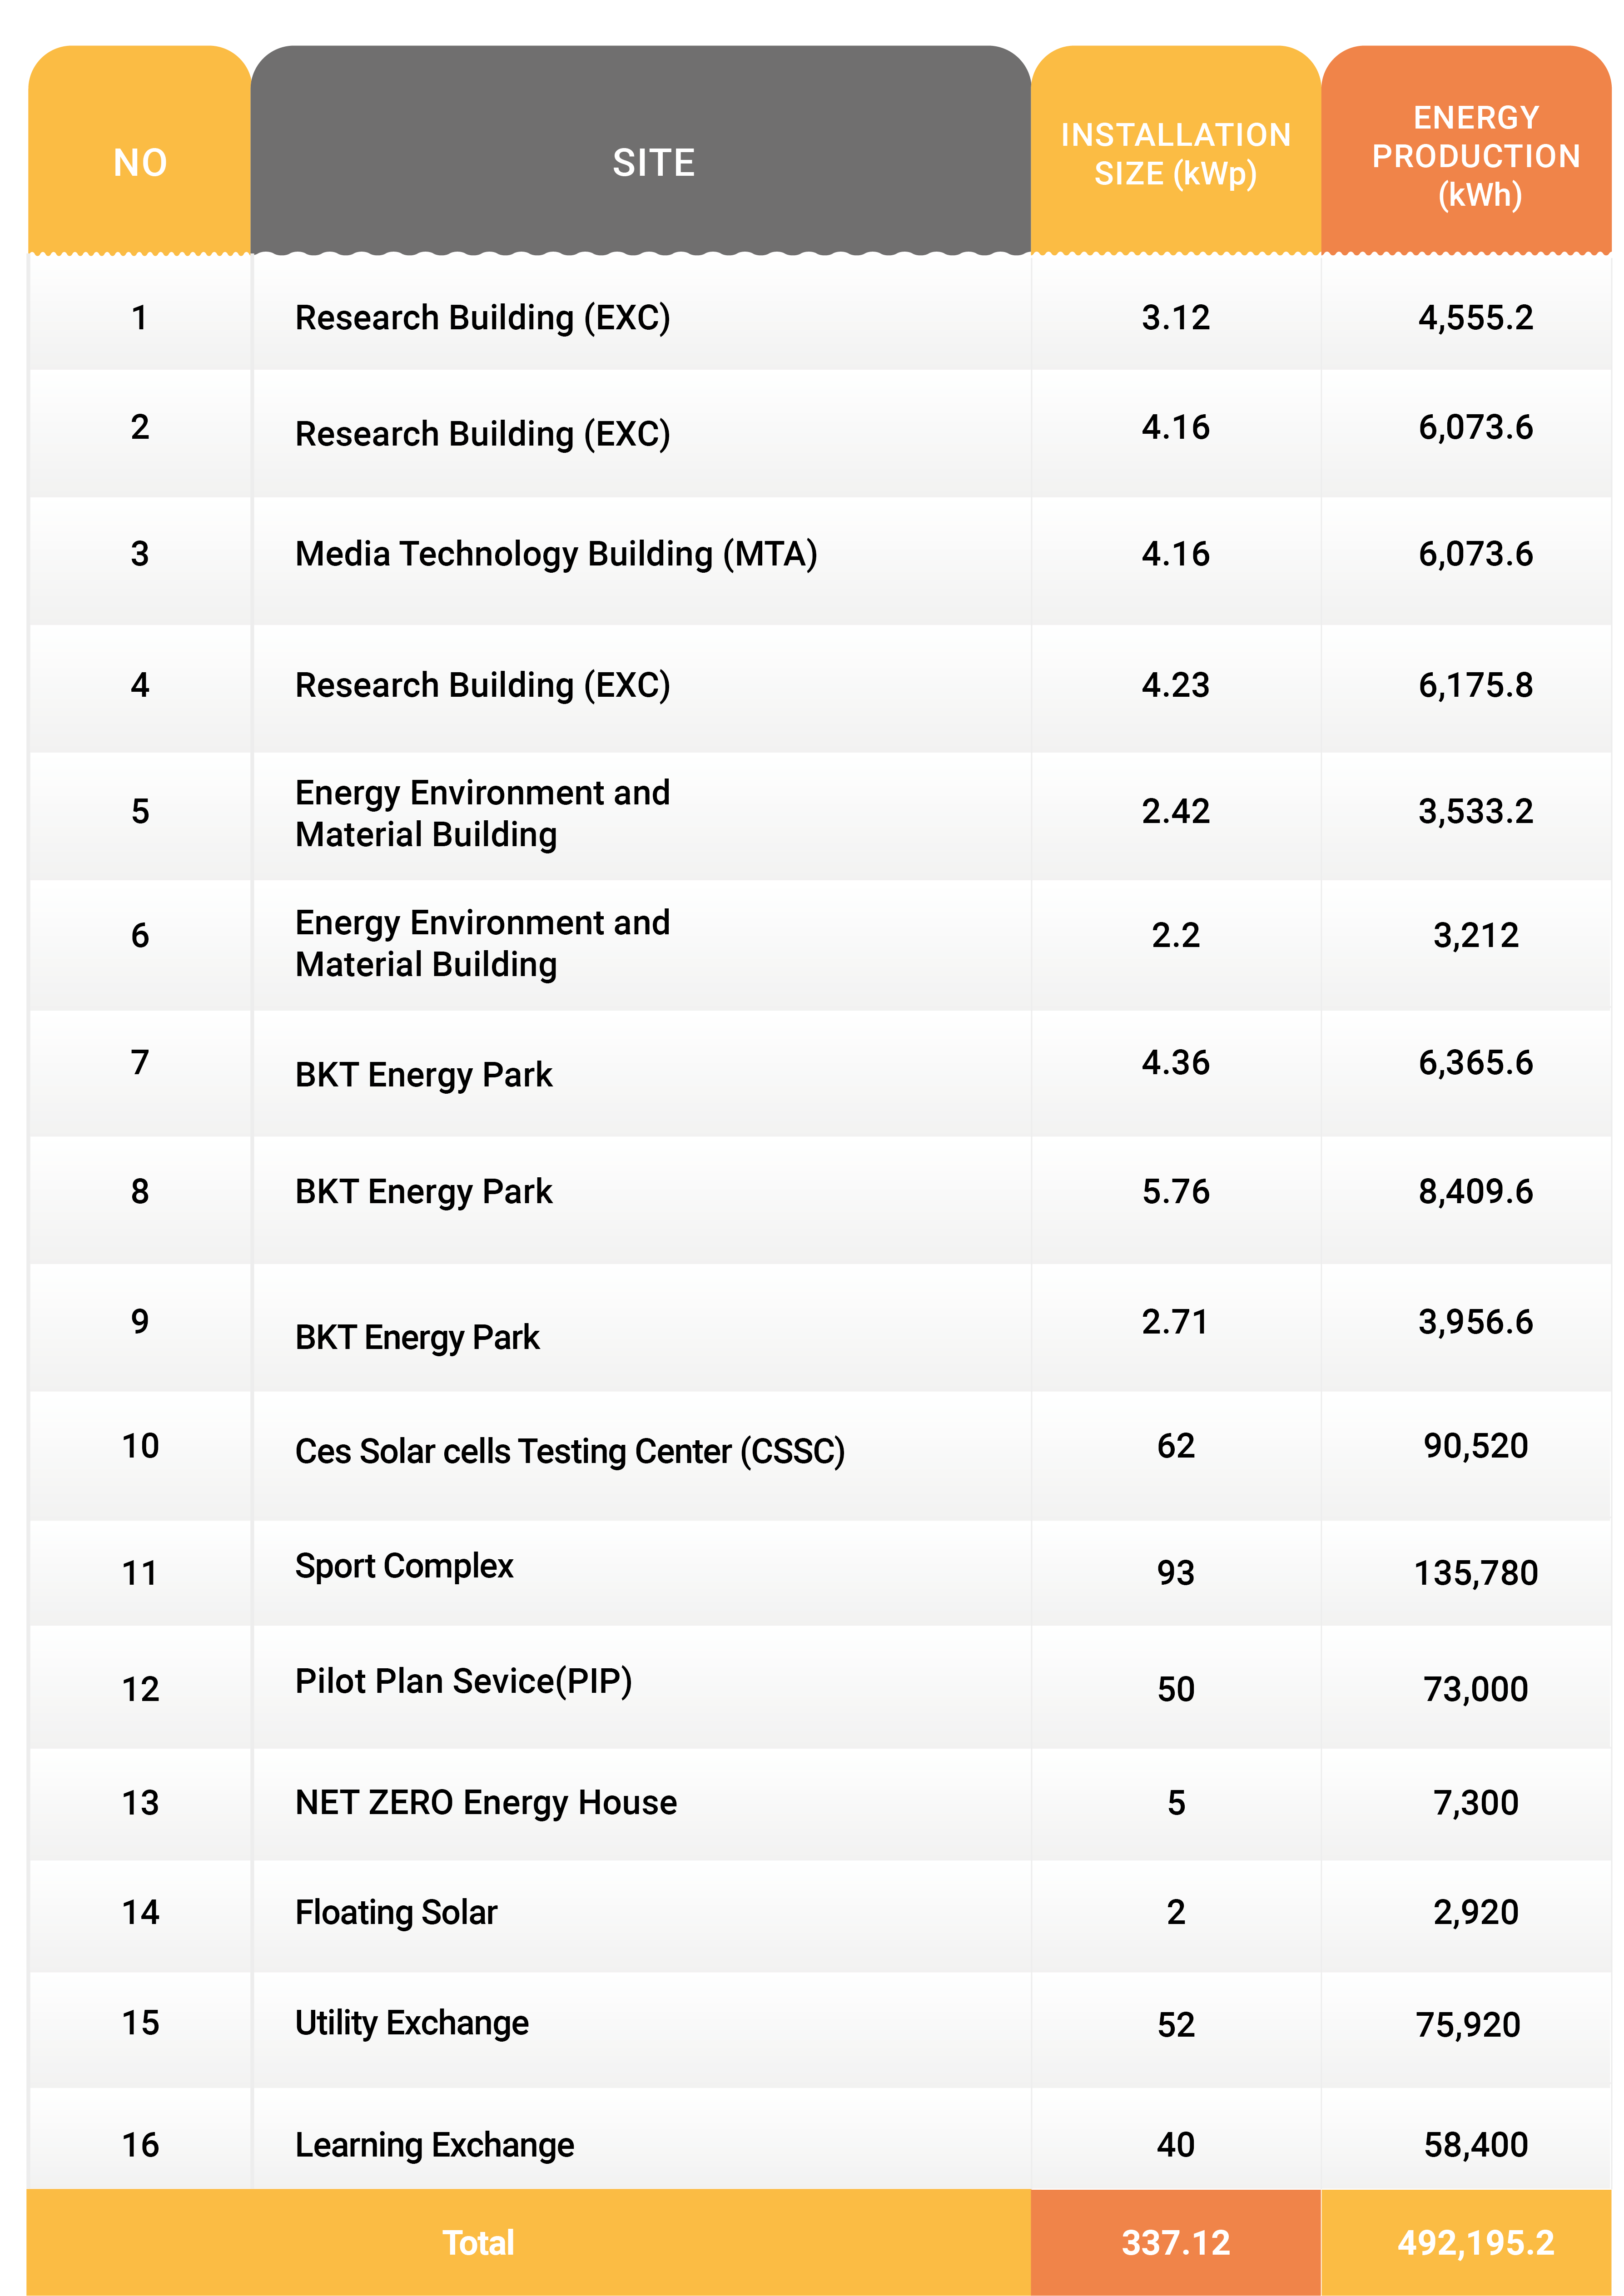This screenshot has height=2296, width=1624.
Task: Select installation size 5.76 for BKT Energy Park
Action: (1176, 1192)
